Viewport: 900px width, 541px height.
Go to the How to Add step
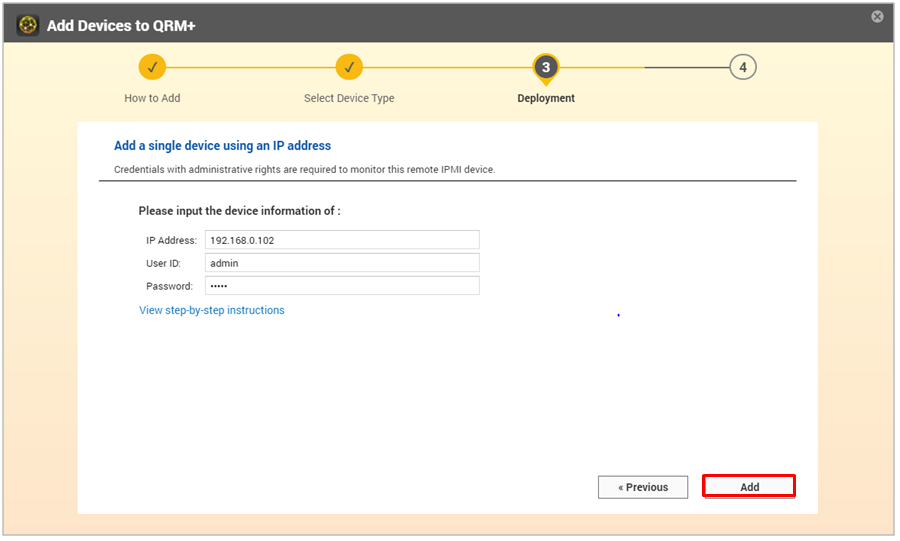pos(152,67)
